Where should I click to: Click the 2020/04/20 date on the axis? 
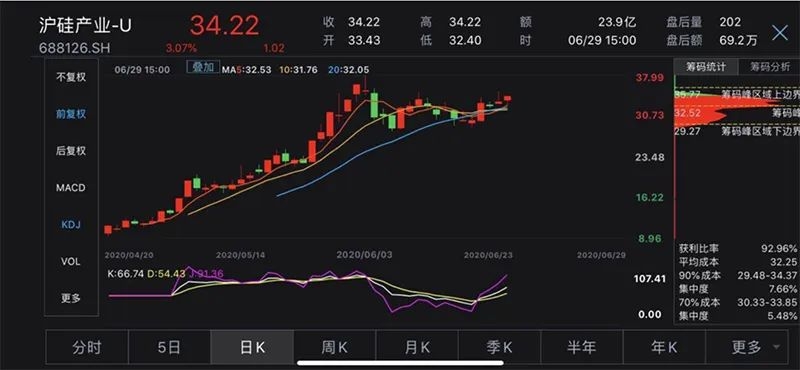click(x=129, y=254)
